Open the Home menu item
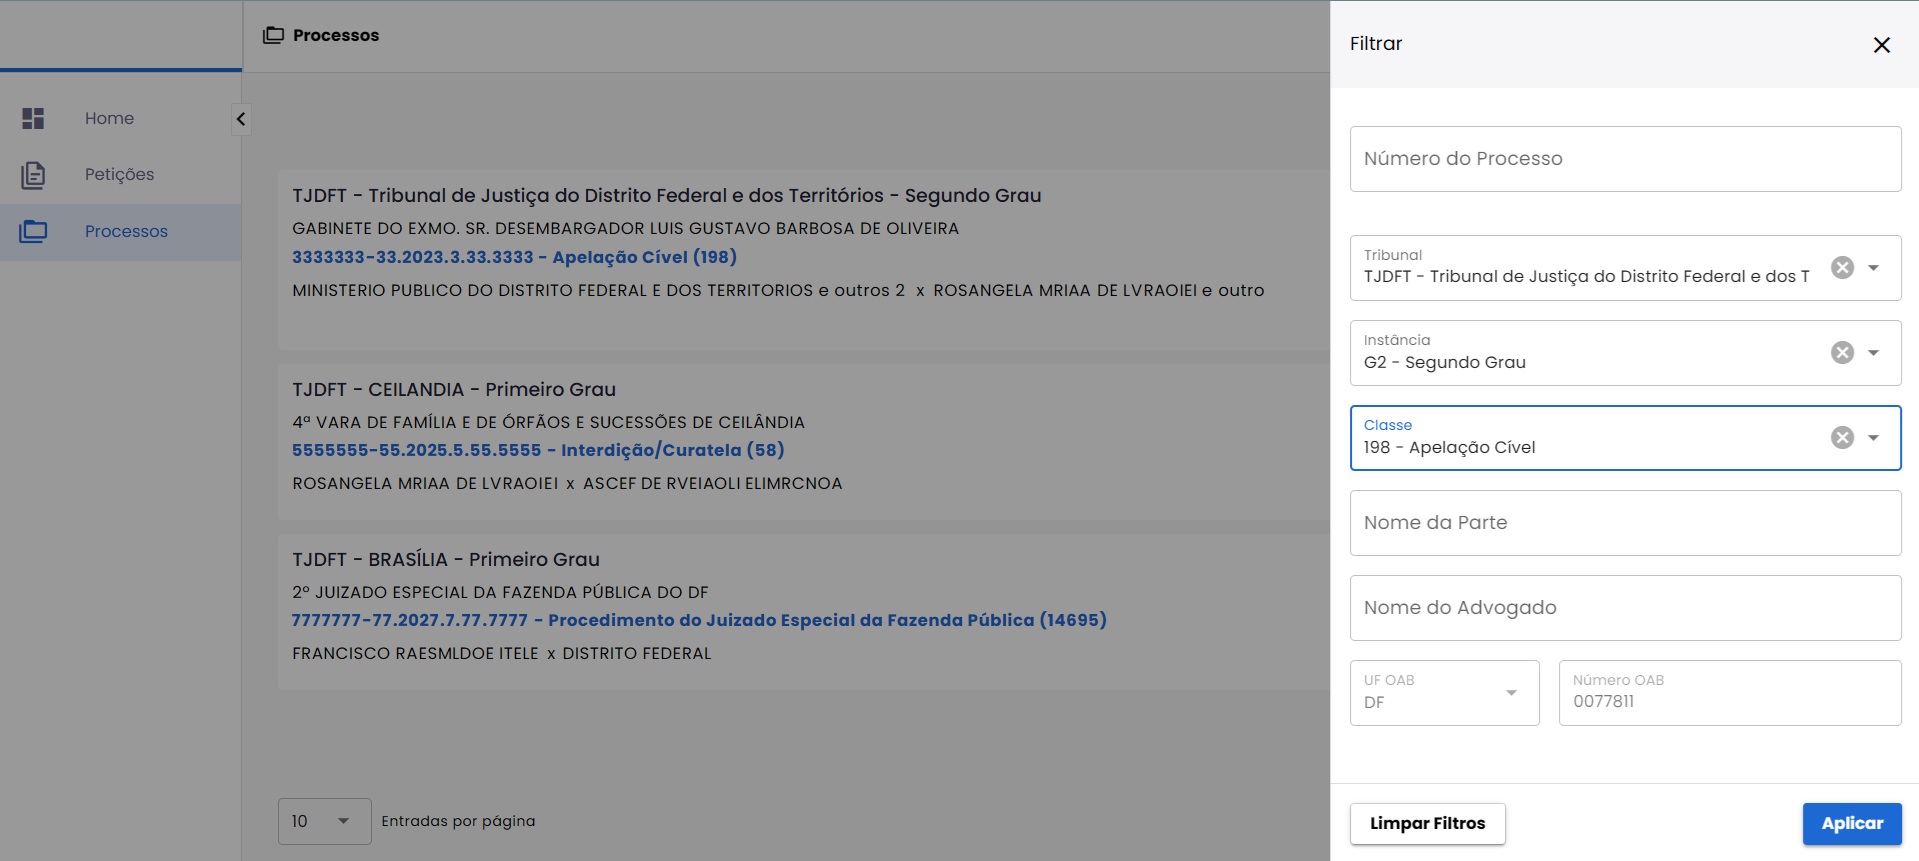 coord(120,118)
